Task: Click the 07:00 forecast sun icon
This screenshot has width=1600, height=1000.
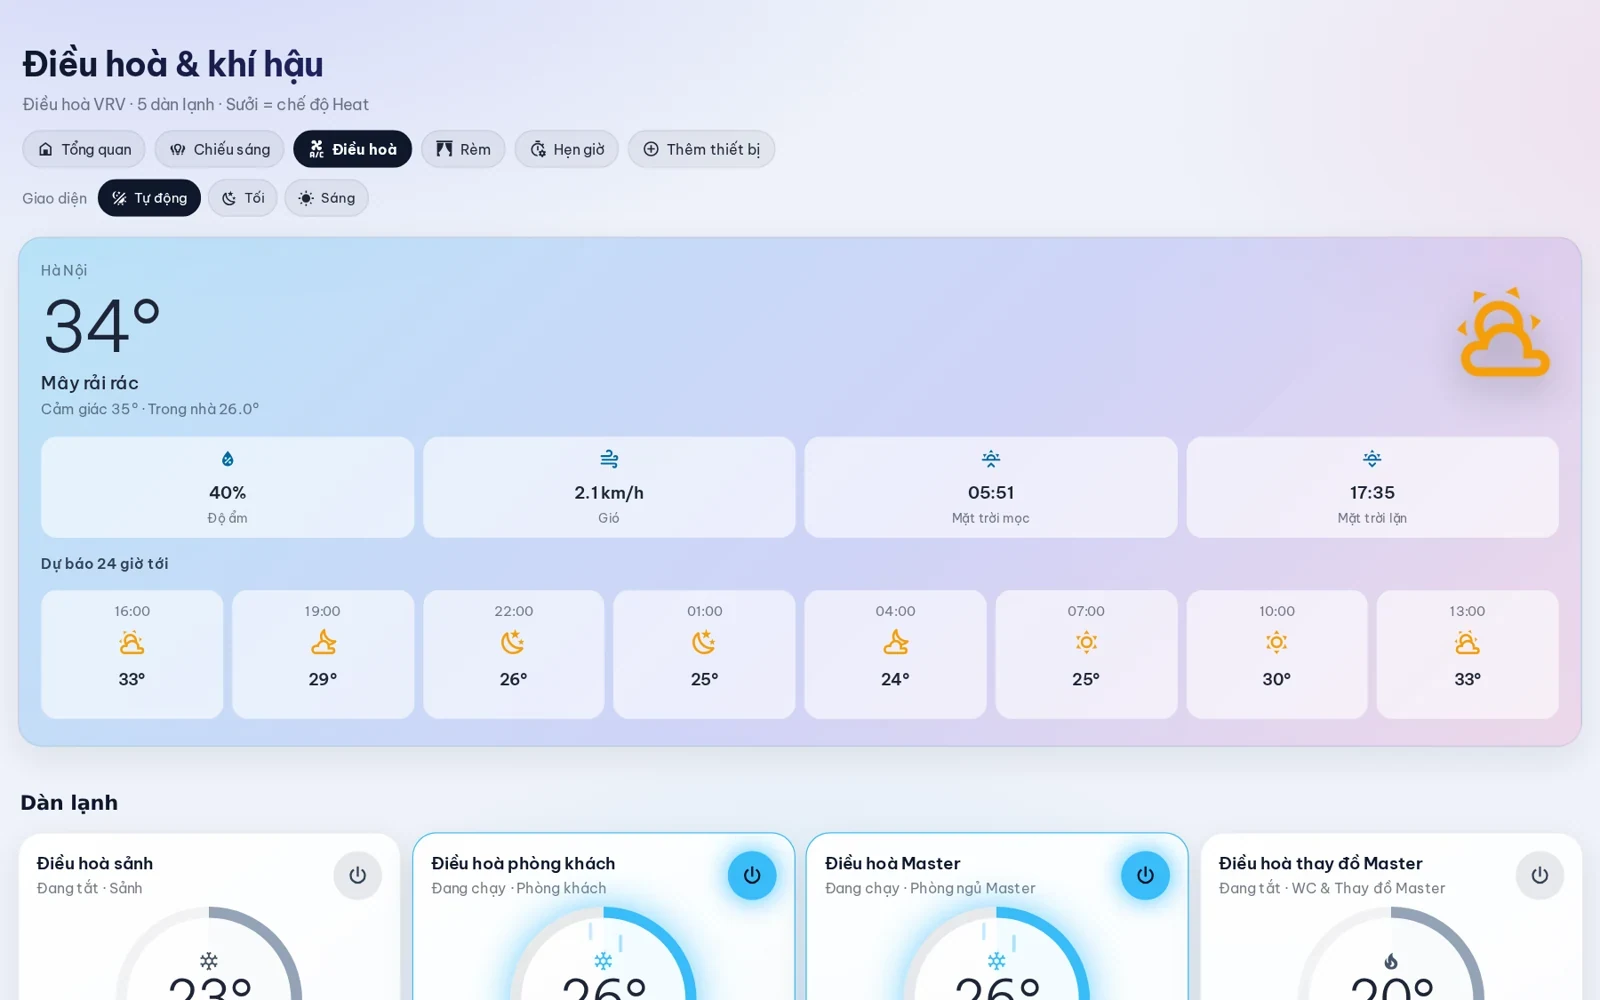Action: [x=1086, y=642]
